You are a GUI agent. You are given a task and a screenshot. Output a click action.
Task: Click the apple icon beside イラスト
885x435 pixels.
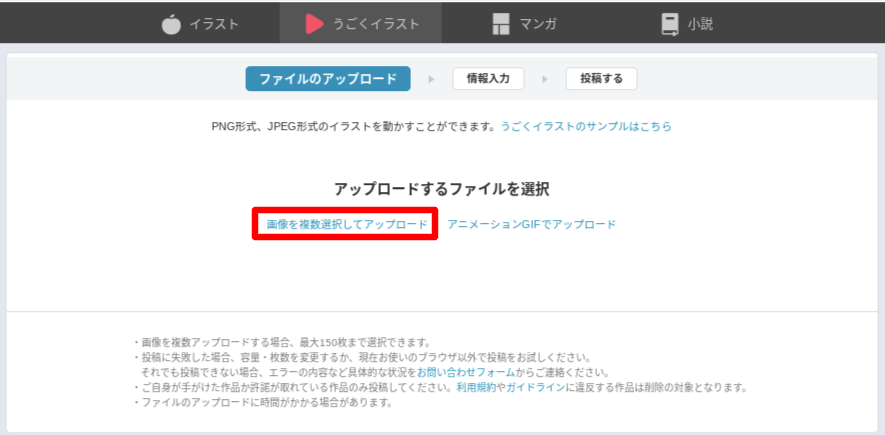click(x=171, y=24)
